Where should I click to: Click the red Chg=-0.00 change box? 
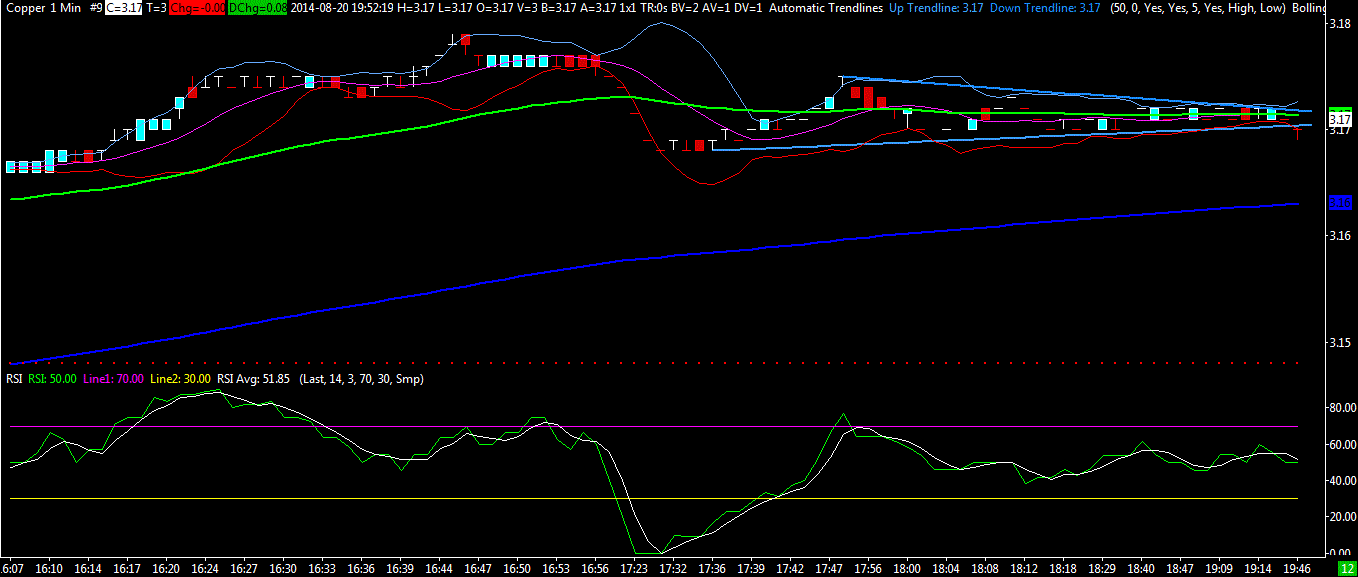[x=197, y=7]
